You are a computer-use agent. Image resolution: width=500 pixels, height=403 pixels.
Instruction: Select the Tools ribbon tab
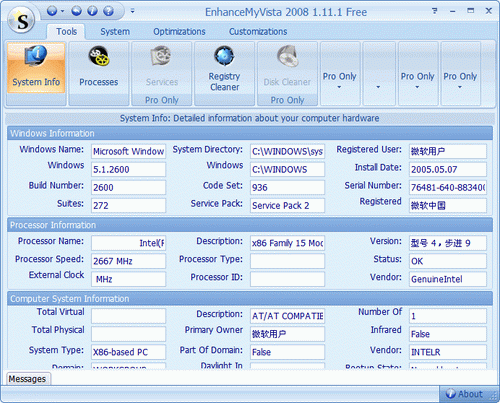pos(66,32)
